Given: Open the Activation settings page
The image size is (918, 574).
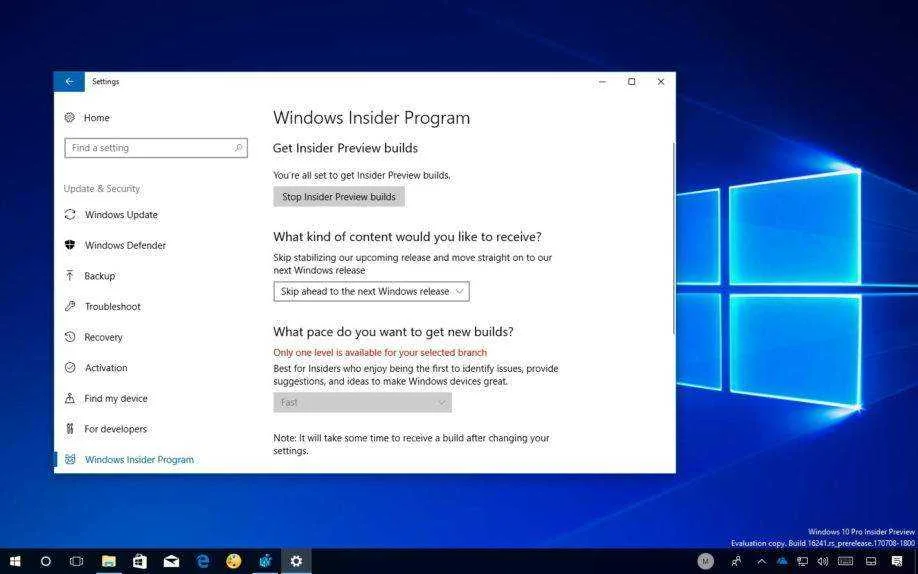Looking at the screenshot, I should click(106, 367).
